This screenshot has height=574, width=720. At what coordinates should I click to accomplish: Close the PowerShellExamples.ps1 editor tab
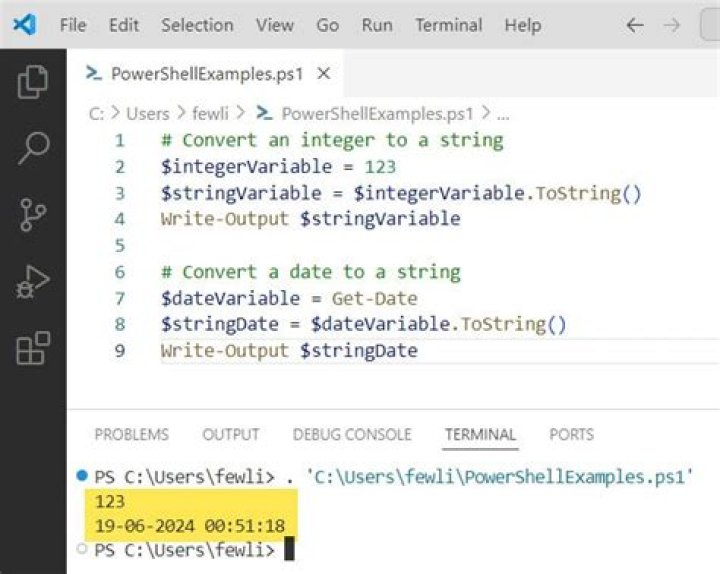click(323, 74)
